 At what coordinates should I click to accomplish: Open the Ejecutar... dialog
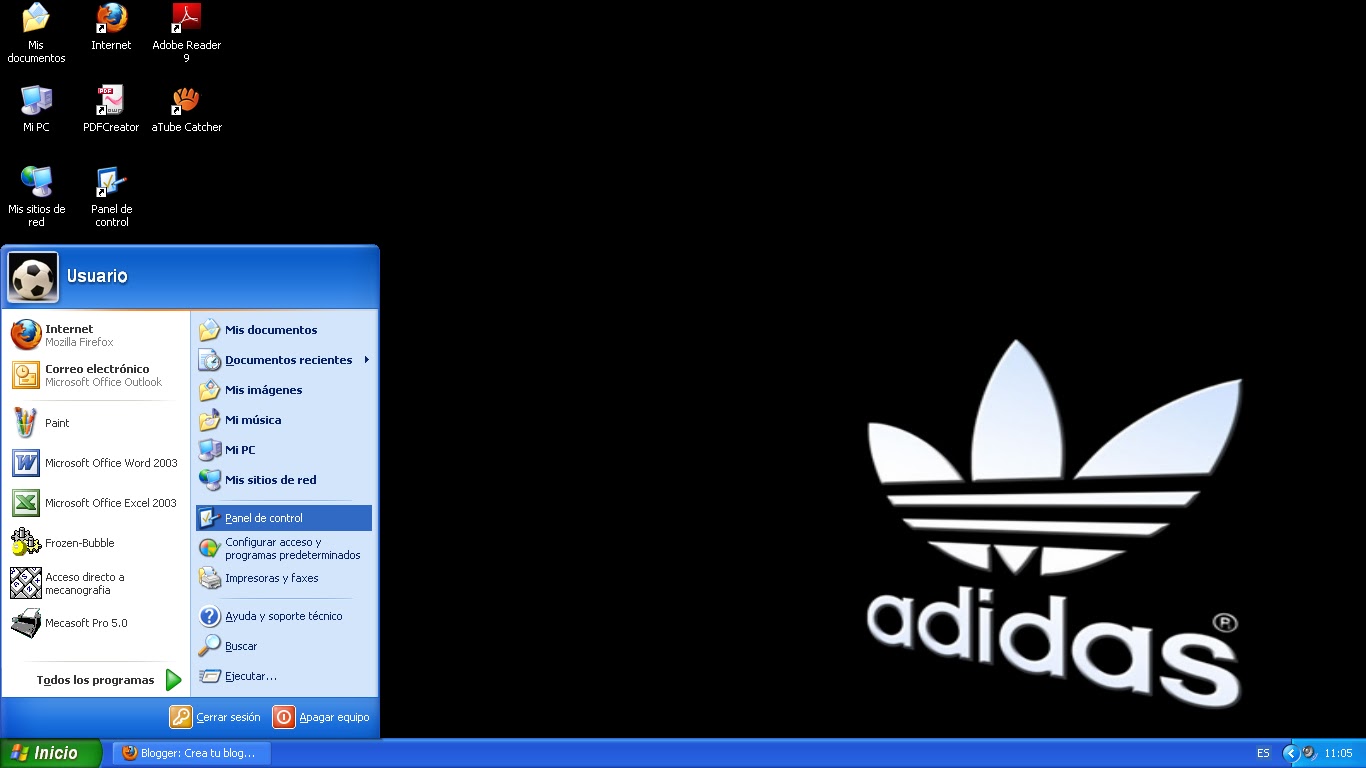tap(284, 676)
